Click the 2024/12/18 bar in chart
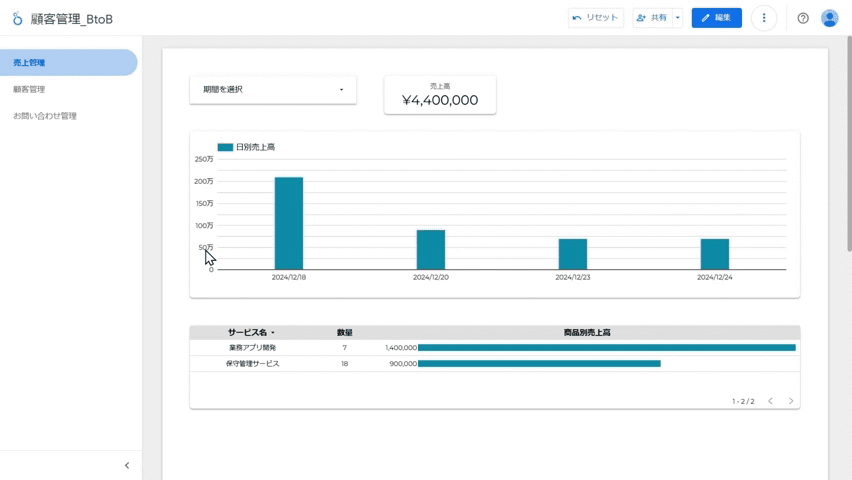Image resolution: width=852 pixels, height=480 pixels. click(289, 223)
